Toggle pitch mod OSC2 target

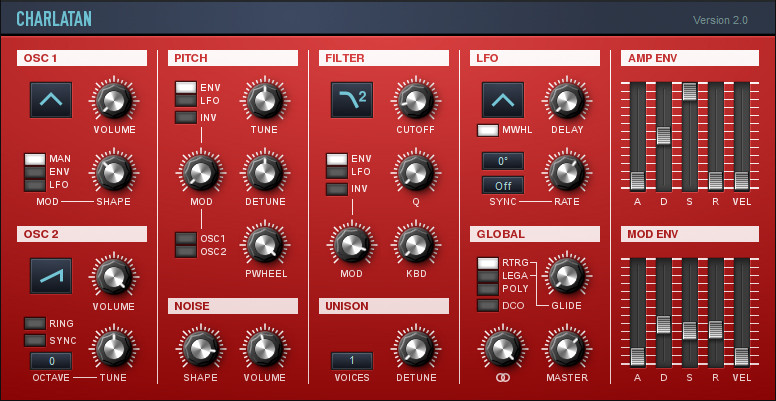[x=186, y=251]
